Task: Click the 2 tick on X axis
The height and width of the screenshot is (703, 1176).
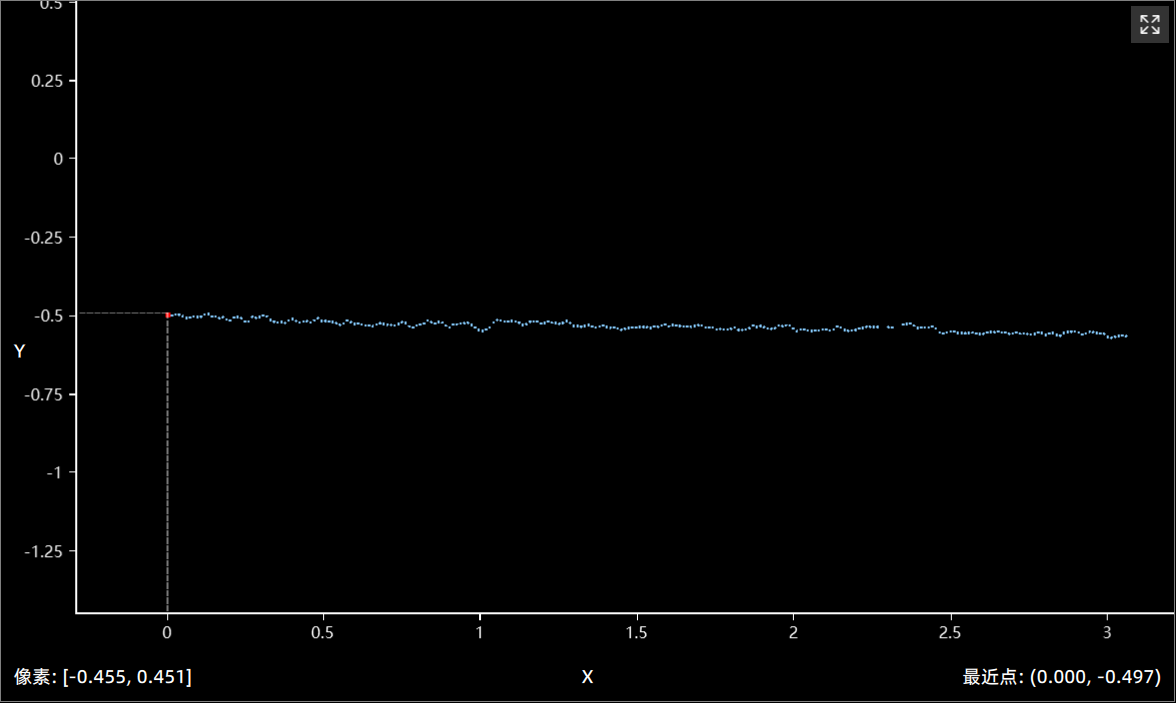Action: (x=793, y=633)
